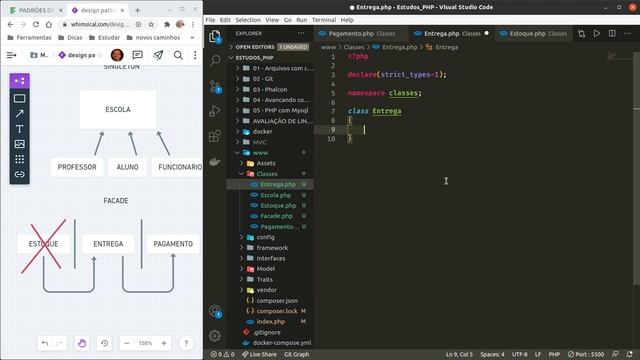This screenshot has height=360, width=640.
Task: Select the Whimsical link tool
Action: pyautogui.click(x=19, y=174)
